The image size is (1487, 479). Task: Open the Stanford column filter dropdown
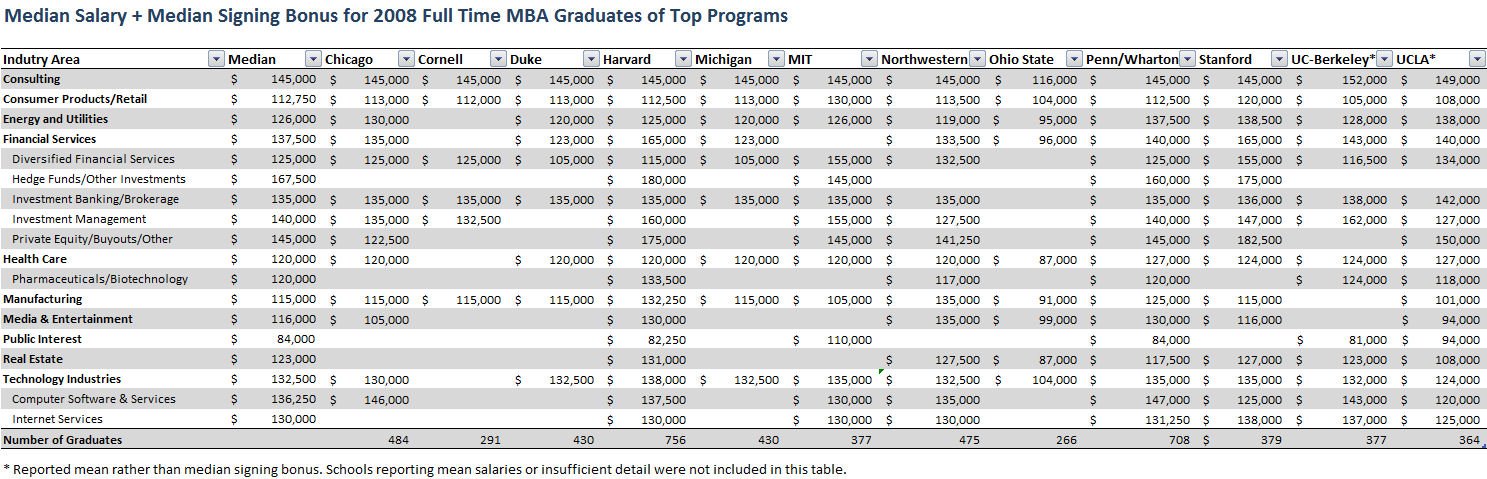[x=1279, y=59]
